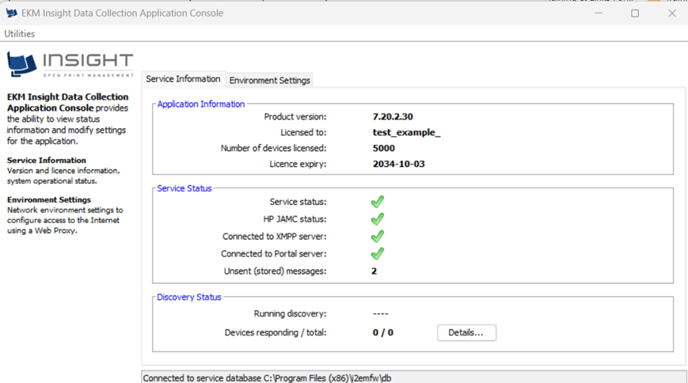
Task: Click the number of devices licensed value
Action: [384, 148]
